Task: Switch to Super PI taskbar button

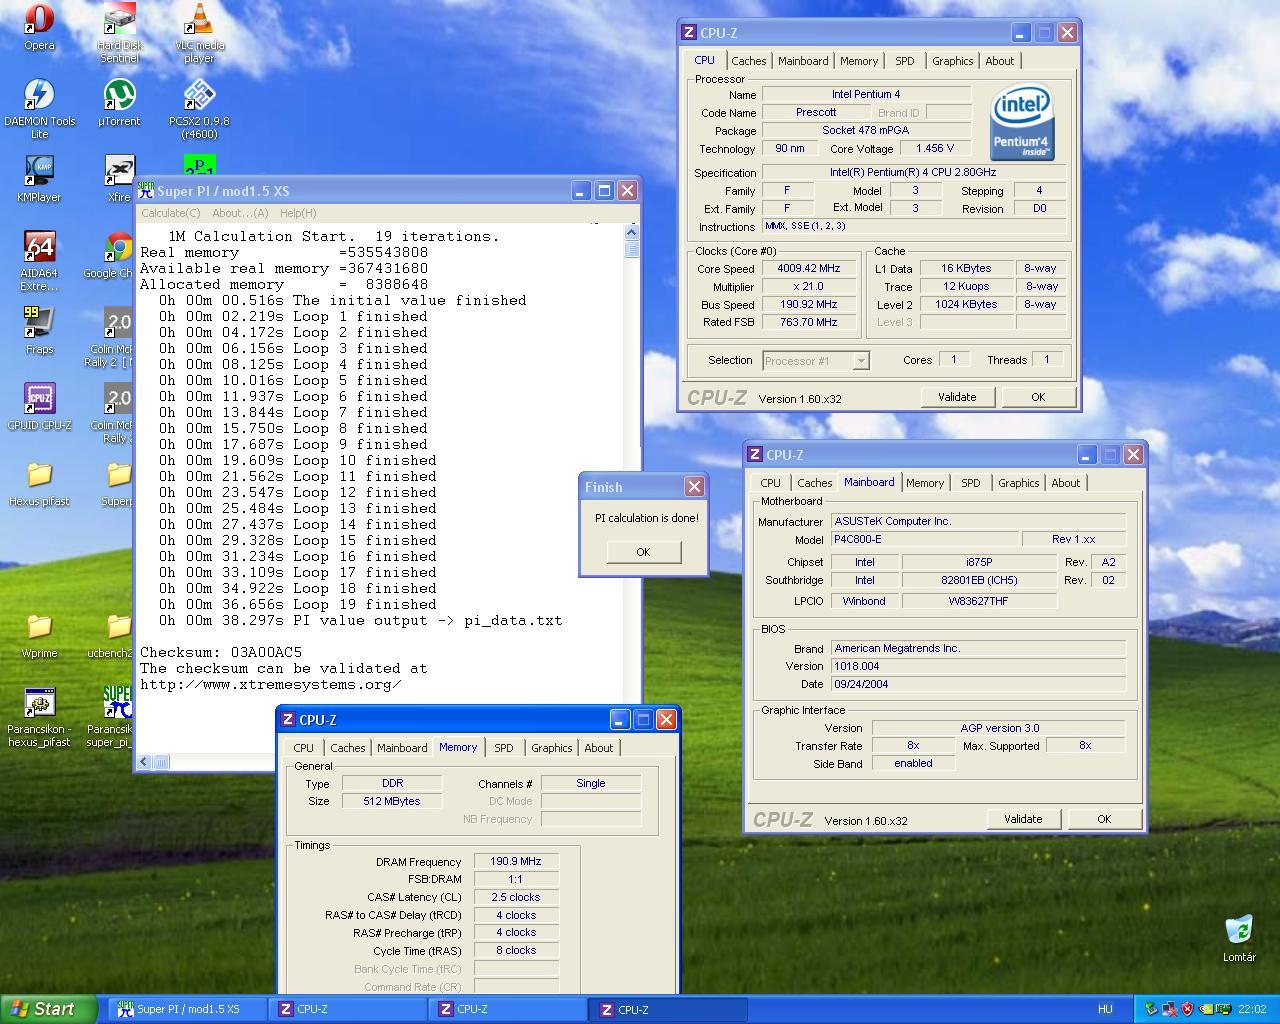Action: point(187,1009)
